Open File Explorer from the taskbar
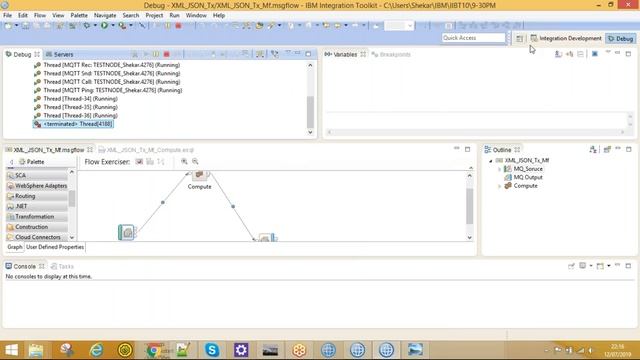 point(36,350)
